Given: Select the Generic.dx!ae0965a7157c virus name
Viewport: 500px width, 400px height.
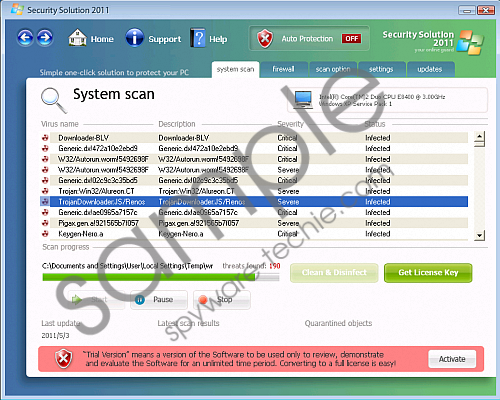Looking at the screenshot, I should (98, 212).
